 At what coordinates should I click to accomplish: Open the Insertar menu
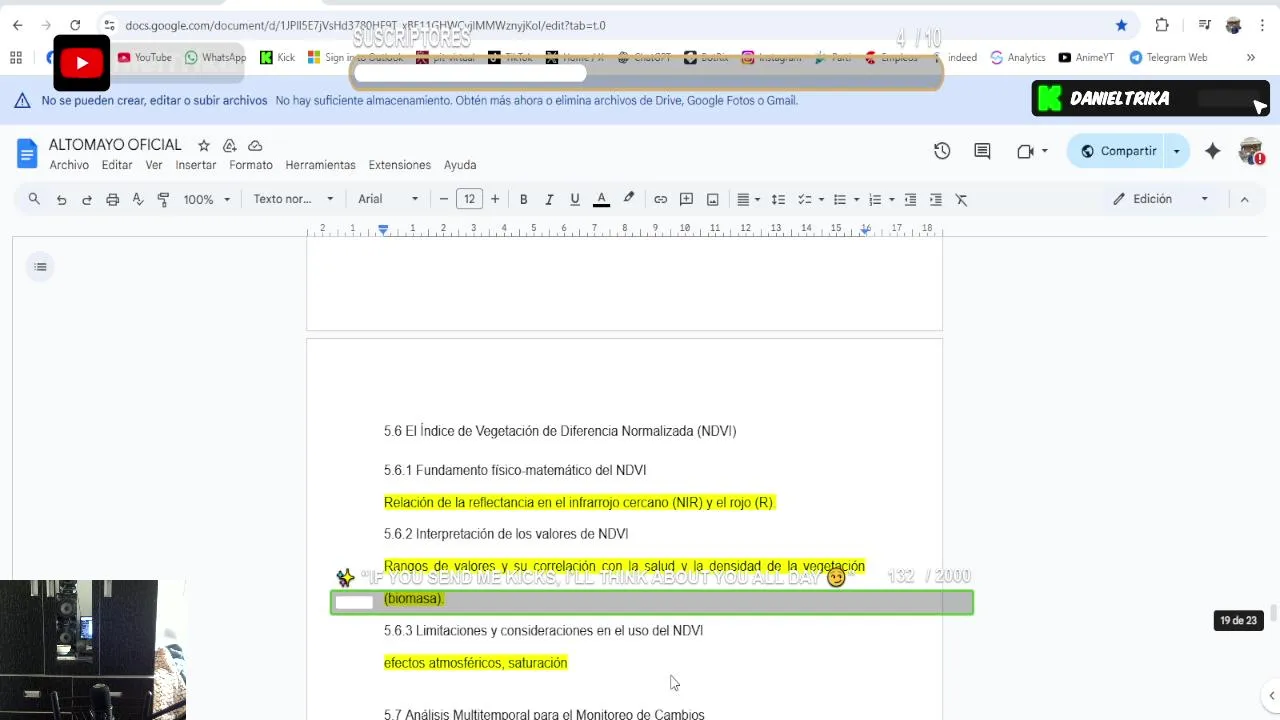(196, 165)
